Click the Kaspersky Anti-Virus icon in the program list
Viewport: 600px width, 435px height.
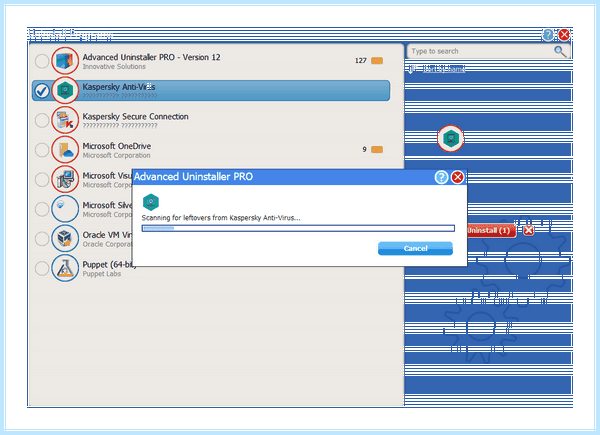pos(65,90)
